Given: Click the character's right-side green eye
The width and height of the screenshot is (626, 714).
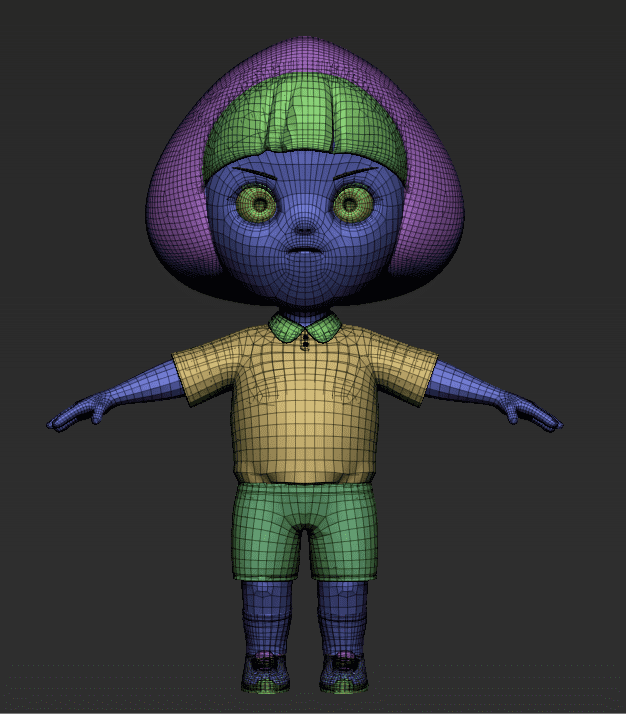Looking at the screenshot, I should tap(353, 204).
